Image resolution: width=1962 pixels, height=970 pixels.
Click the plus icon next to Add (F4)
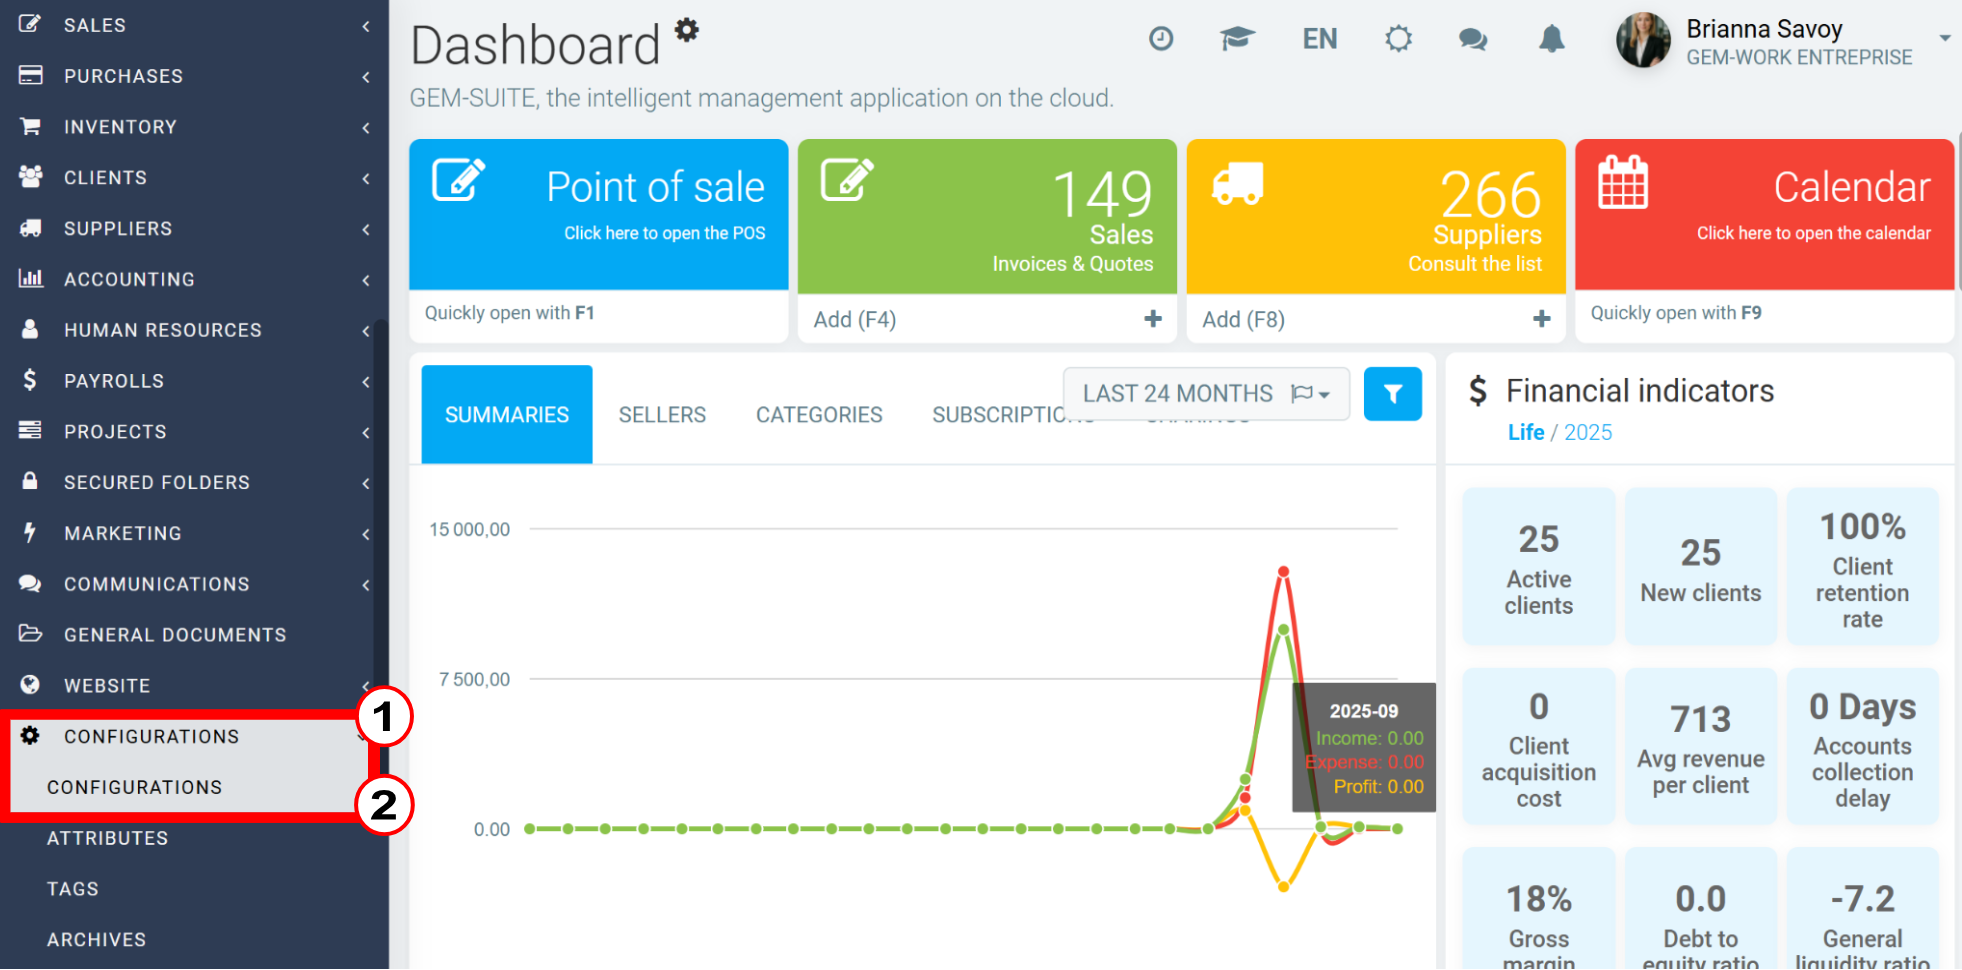pyautogui.click(x=1153, y=319)
